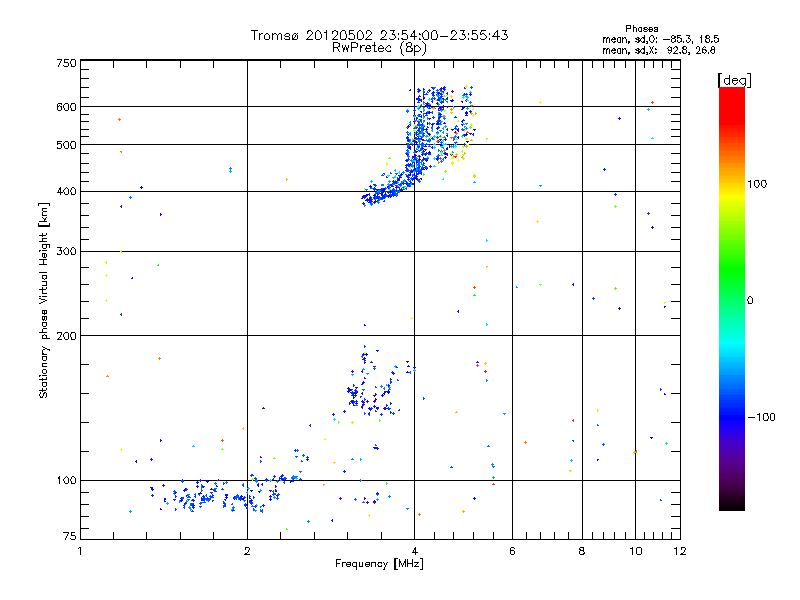Click the '0' colorbar tick label
Screen dimensions: 800x600
(x=749, y=301)
